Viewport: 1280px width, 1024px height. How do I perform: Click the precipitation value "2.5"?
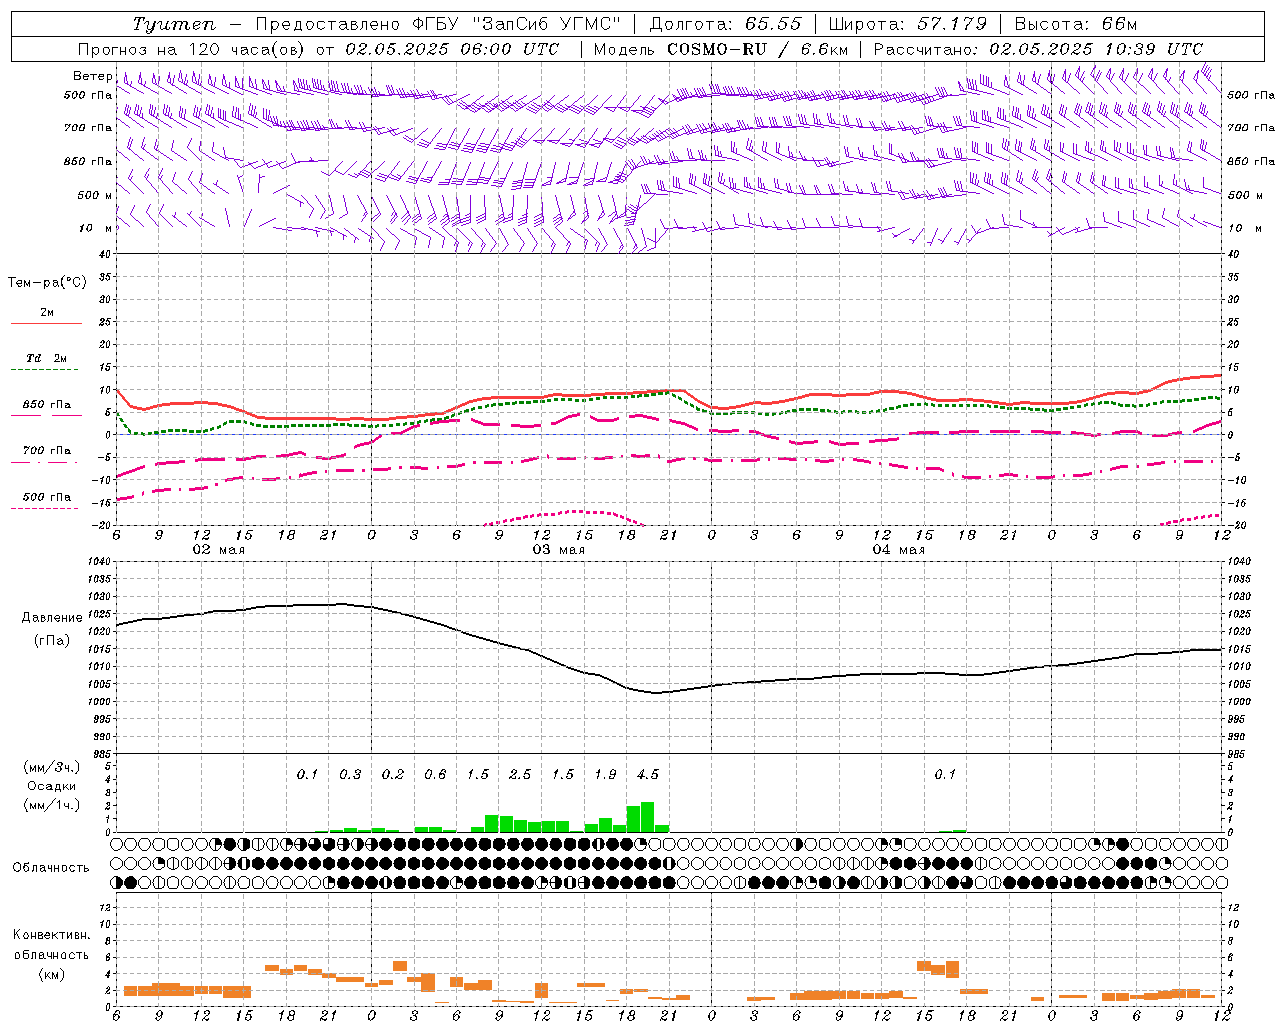coord(520,775)
